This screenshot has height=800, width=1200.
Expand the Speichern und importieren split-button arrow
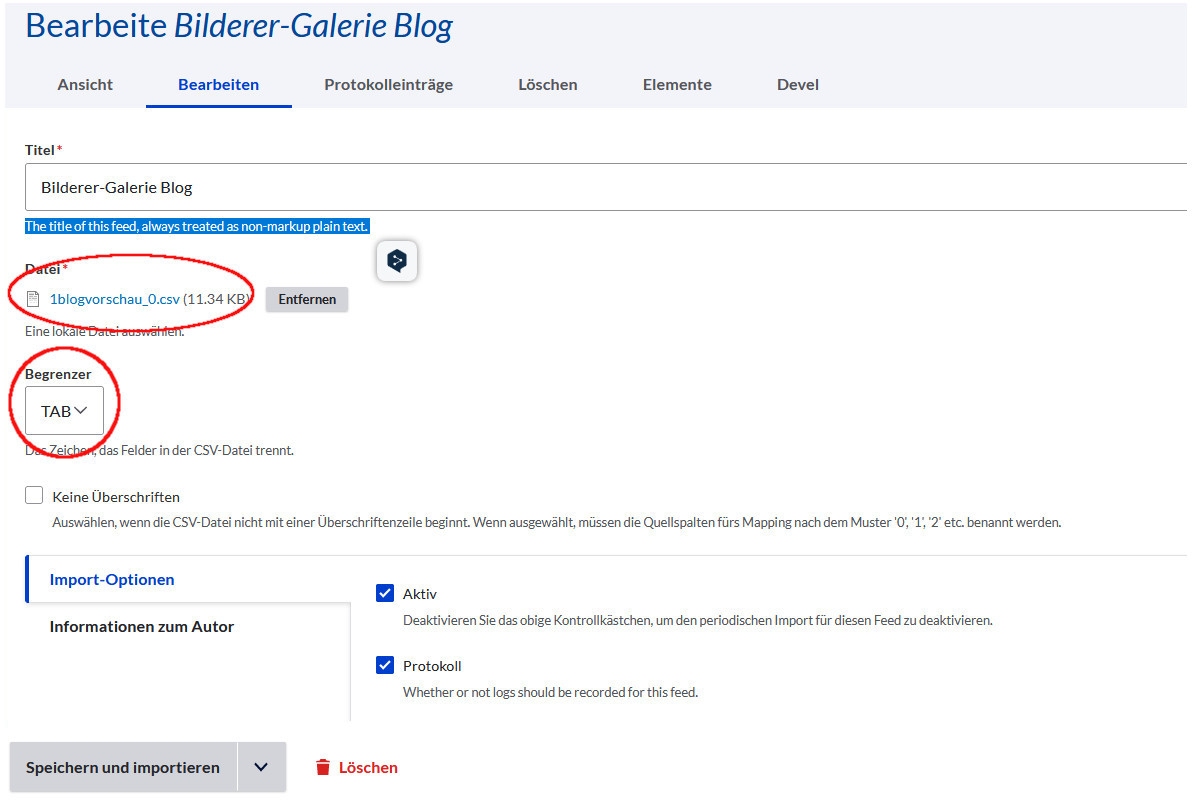coord(262,766)
